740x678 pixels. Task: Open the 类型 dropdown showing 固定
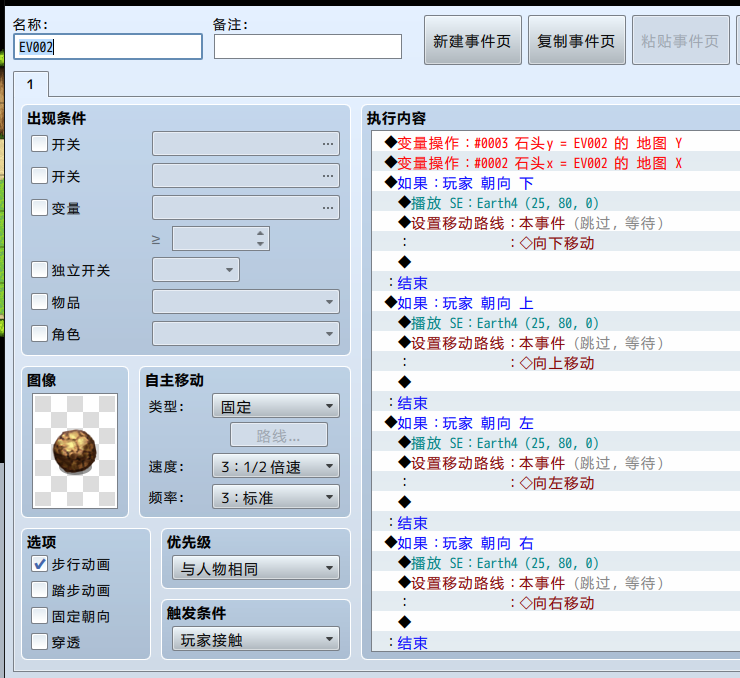tap(276, 406)
